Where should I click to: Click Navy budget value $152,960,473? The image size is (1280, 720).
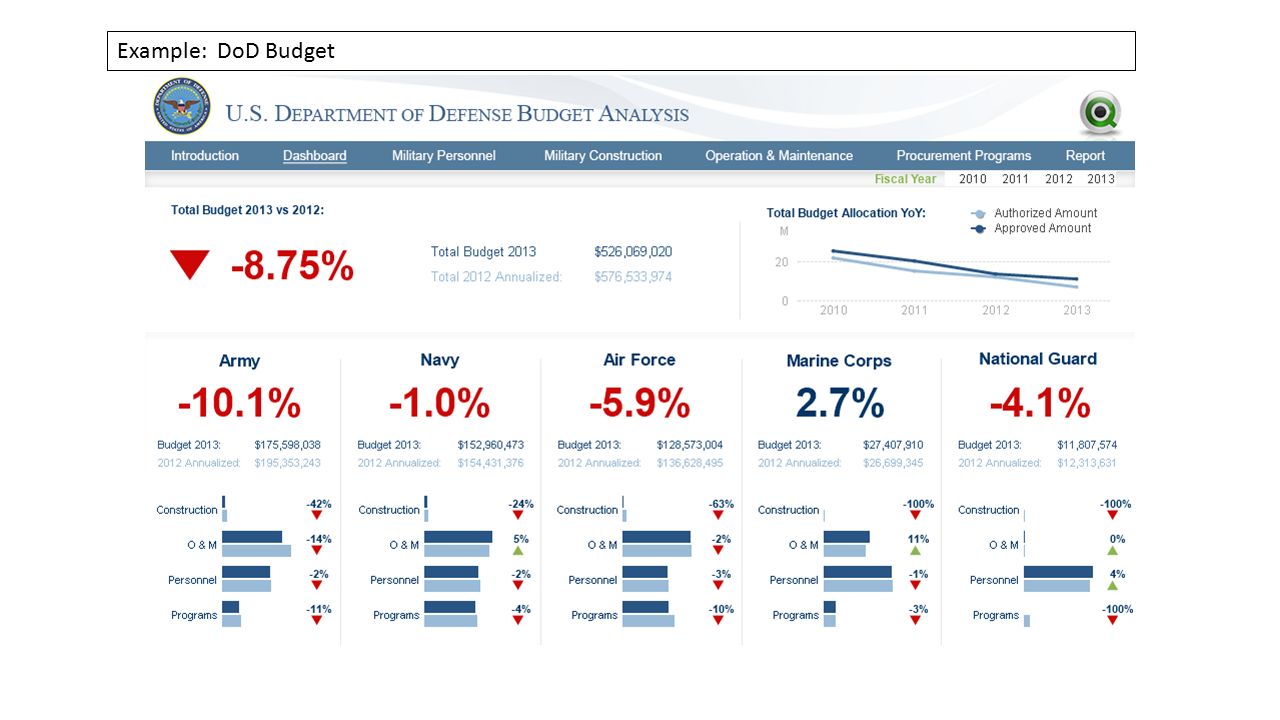[490, 445]
